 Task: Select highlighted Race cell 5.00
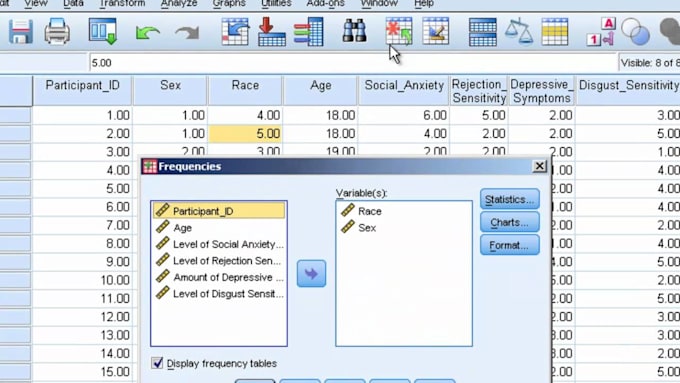[x=245, y=134]
